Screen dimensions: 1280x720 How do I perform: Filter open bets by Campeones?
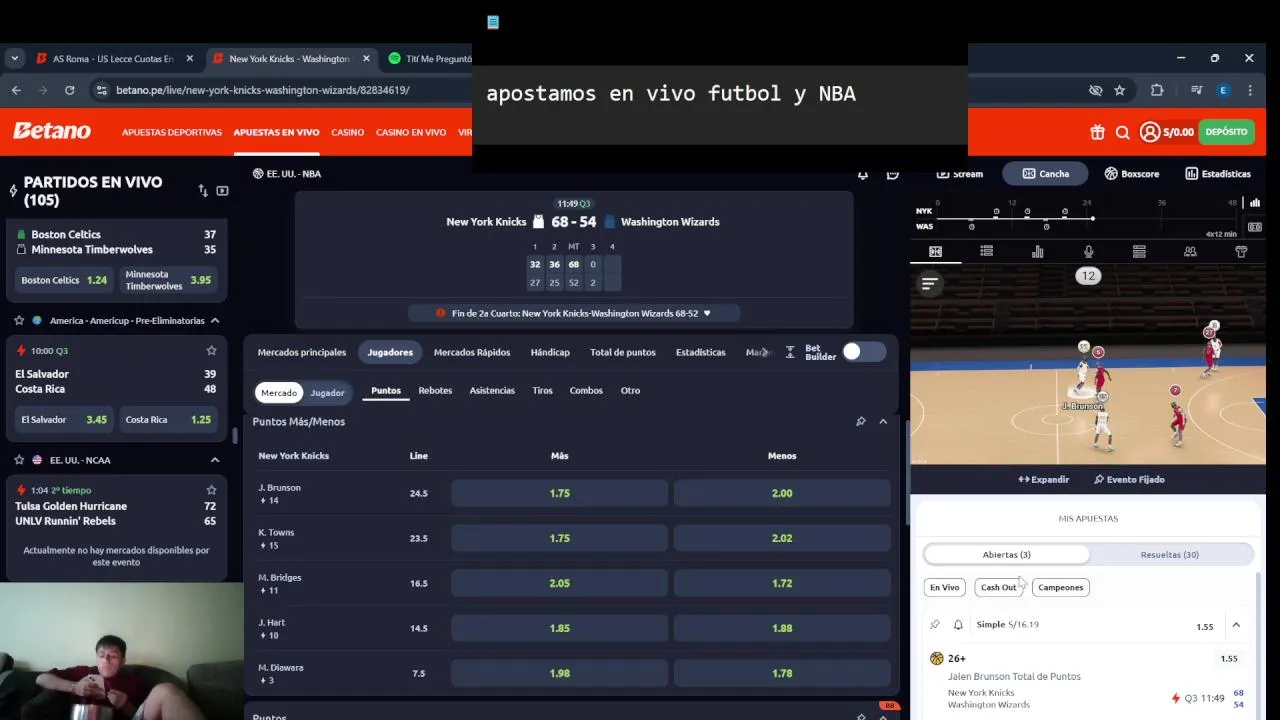(x=1060, y=587)
